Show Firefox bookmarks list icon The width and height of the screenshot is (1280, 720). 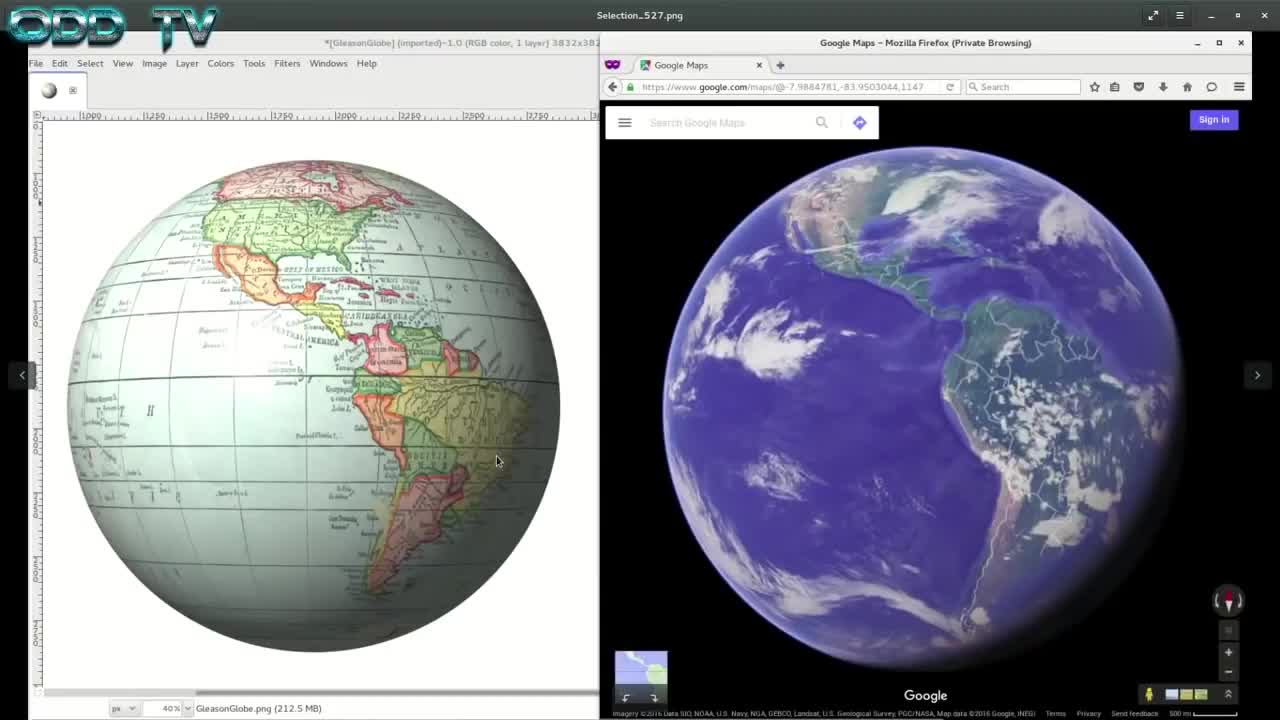(1115, 87)
